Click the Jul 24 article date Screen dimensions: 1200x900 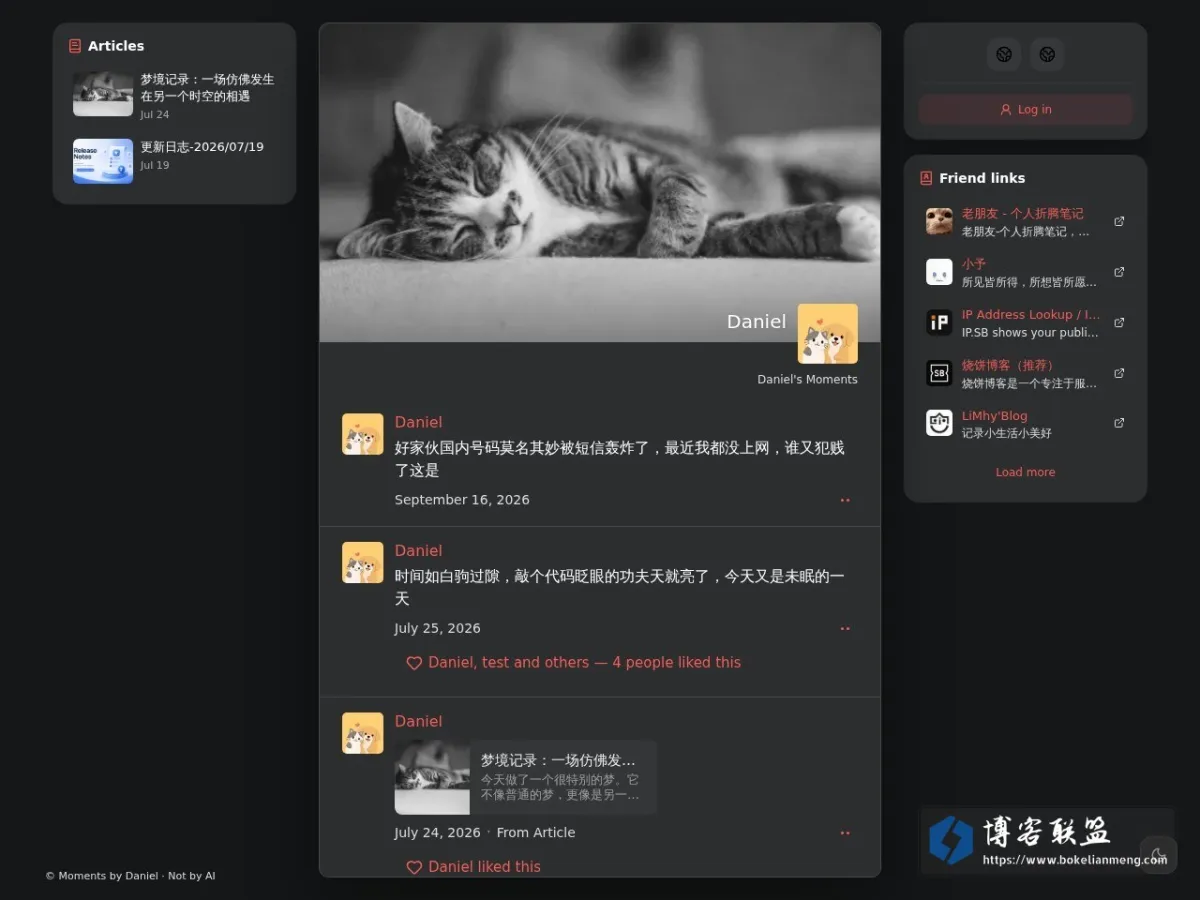pyautogui.click(x=155, y=115)
